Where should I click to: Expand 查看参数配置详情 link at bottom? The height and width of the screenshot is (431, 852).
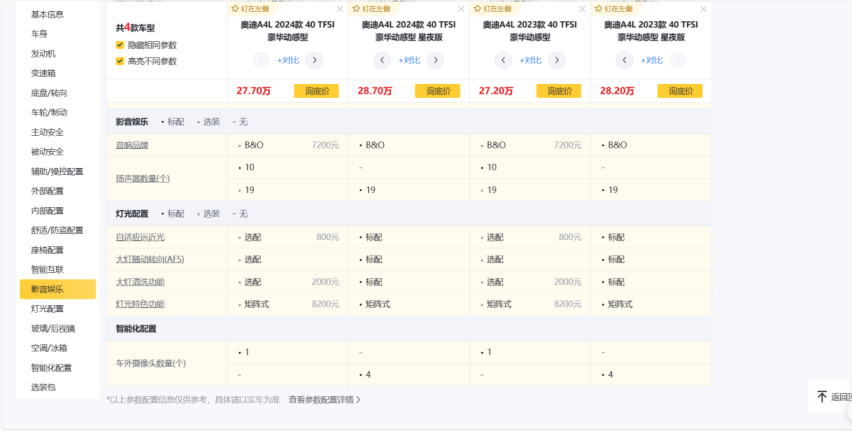tap(324, 399)
